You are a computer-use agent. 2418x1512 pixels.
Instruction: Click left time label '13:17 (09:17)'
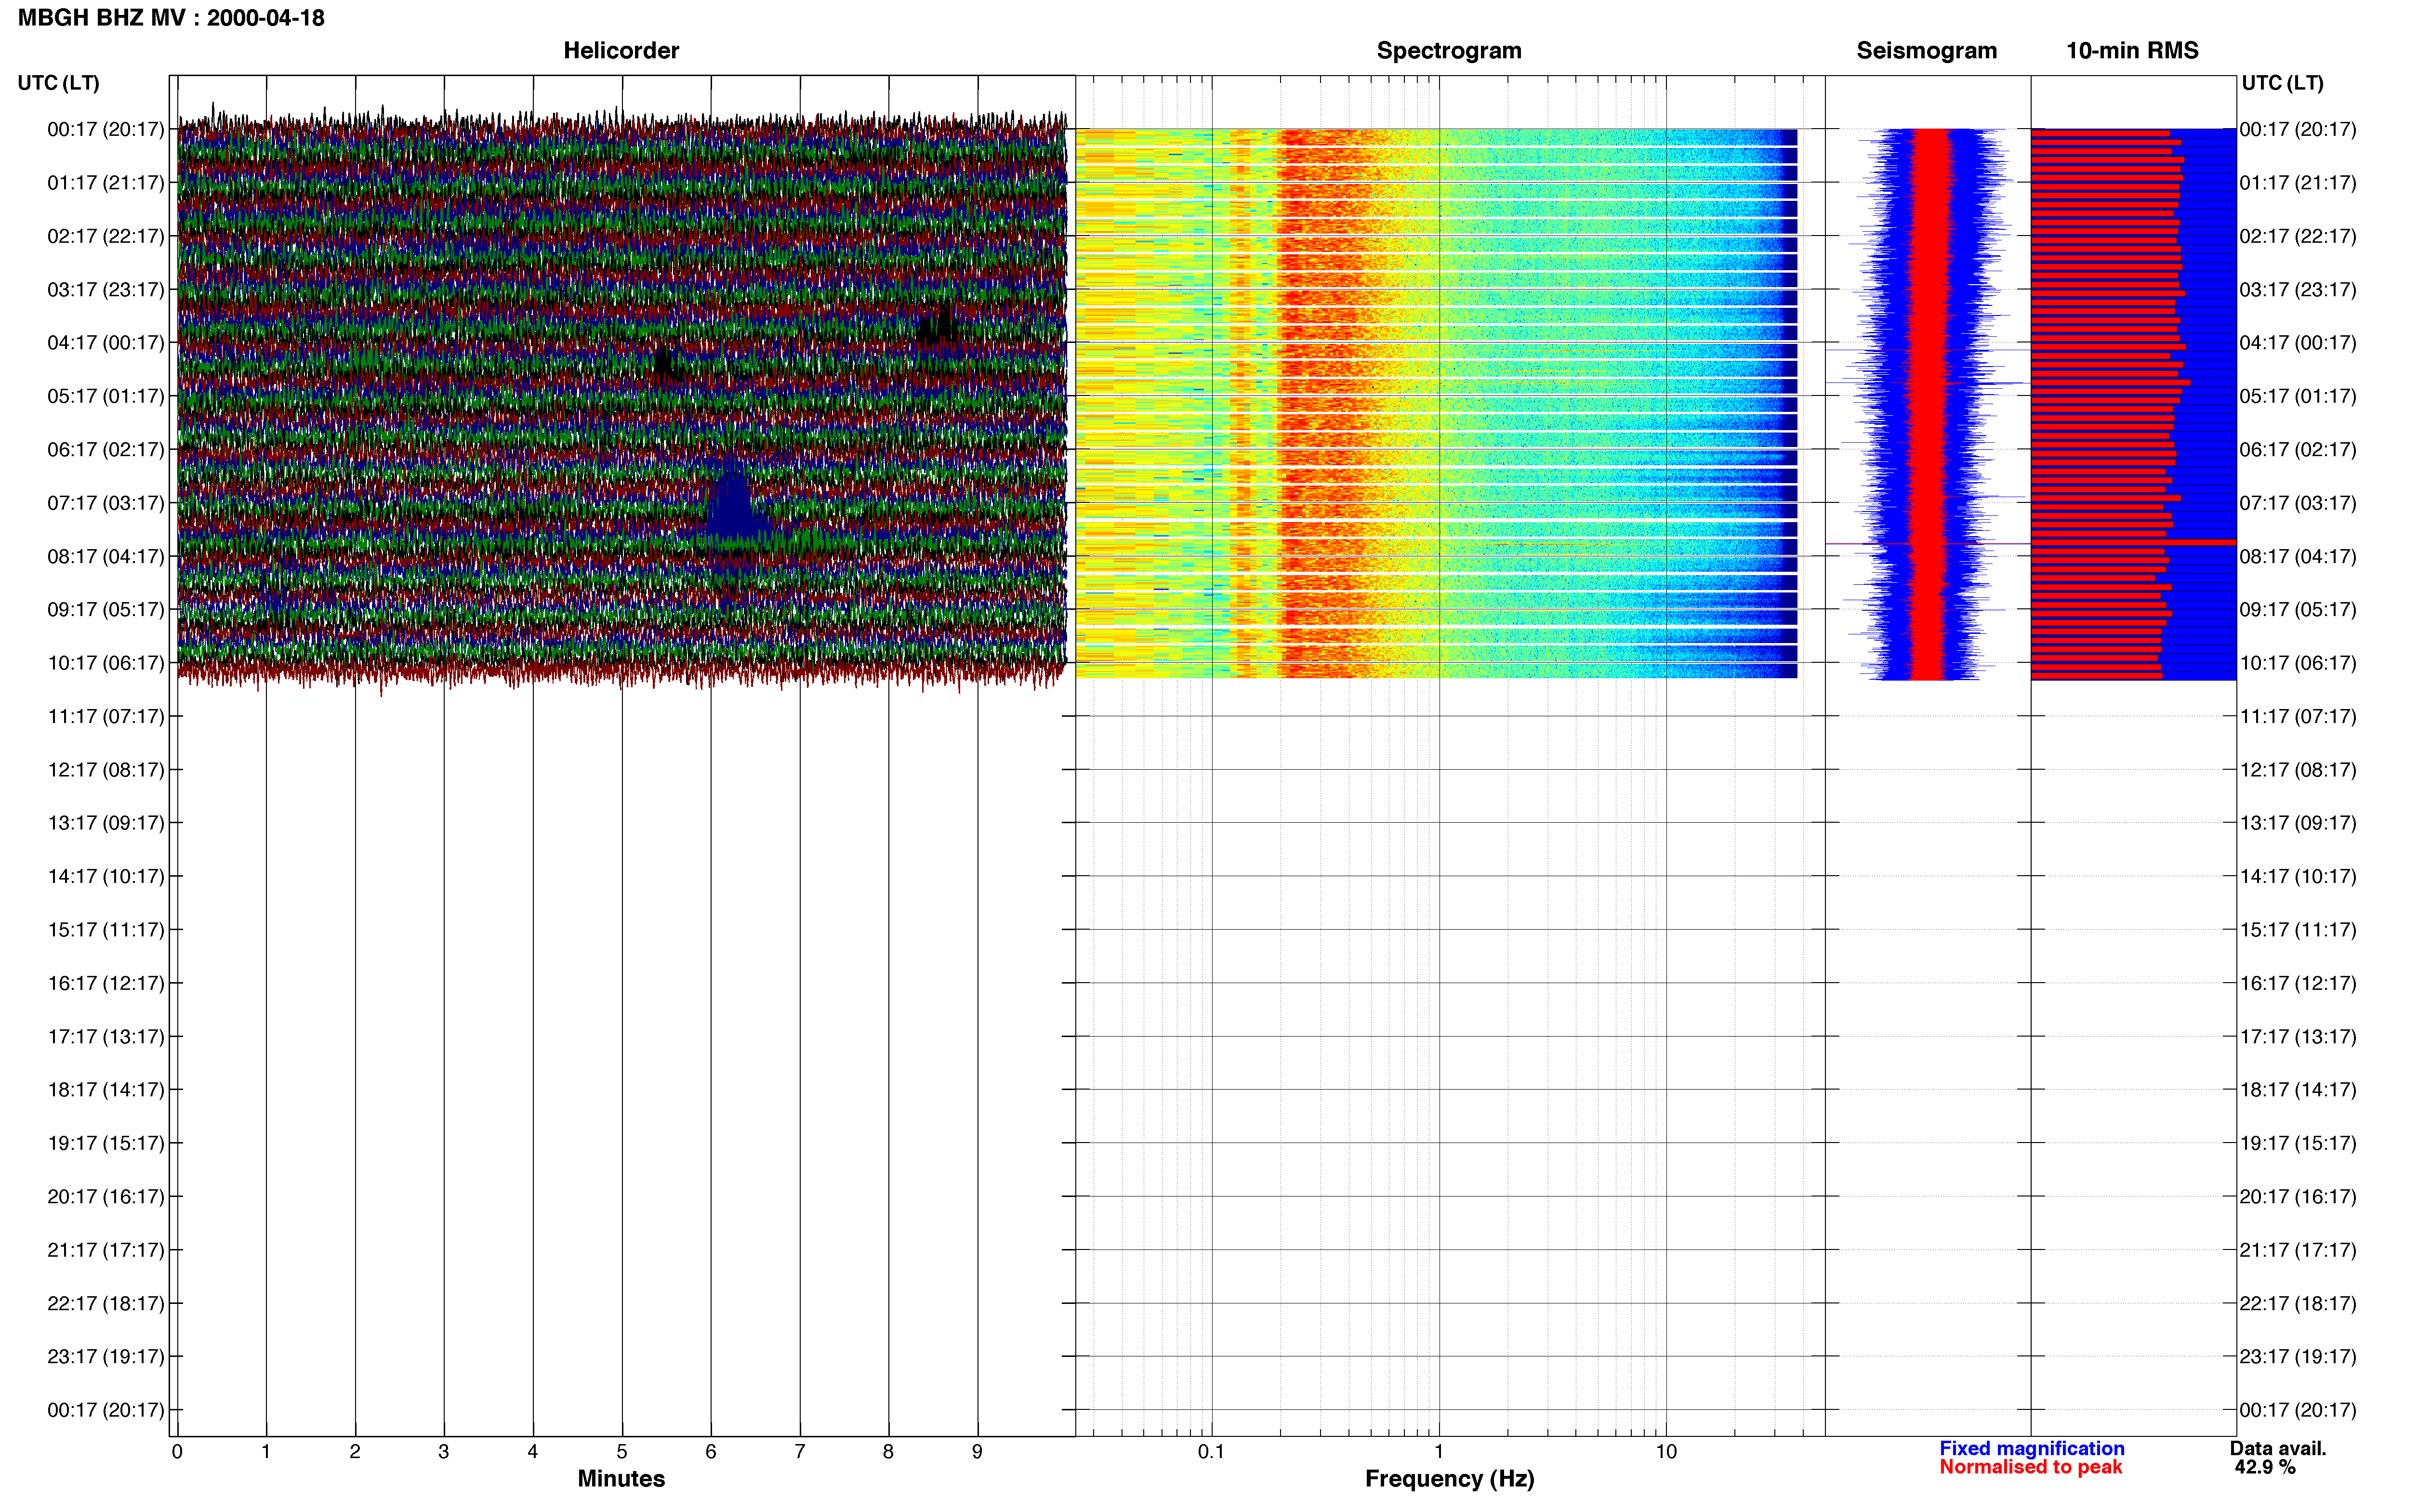[106, 823]
